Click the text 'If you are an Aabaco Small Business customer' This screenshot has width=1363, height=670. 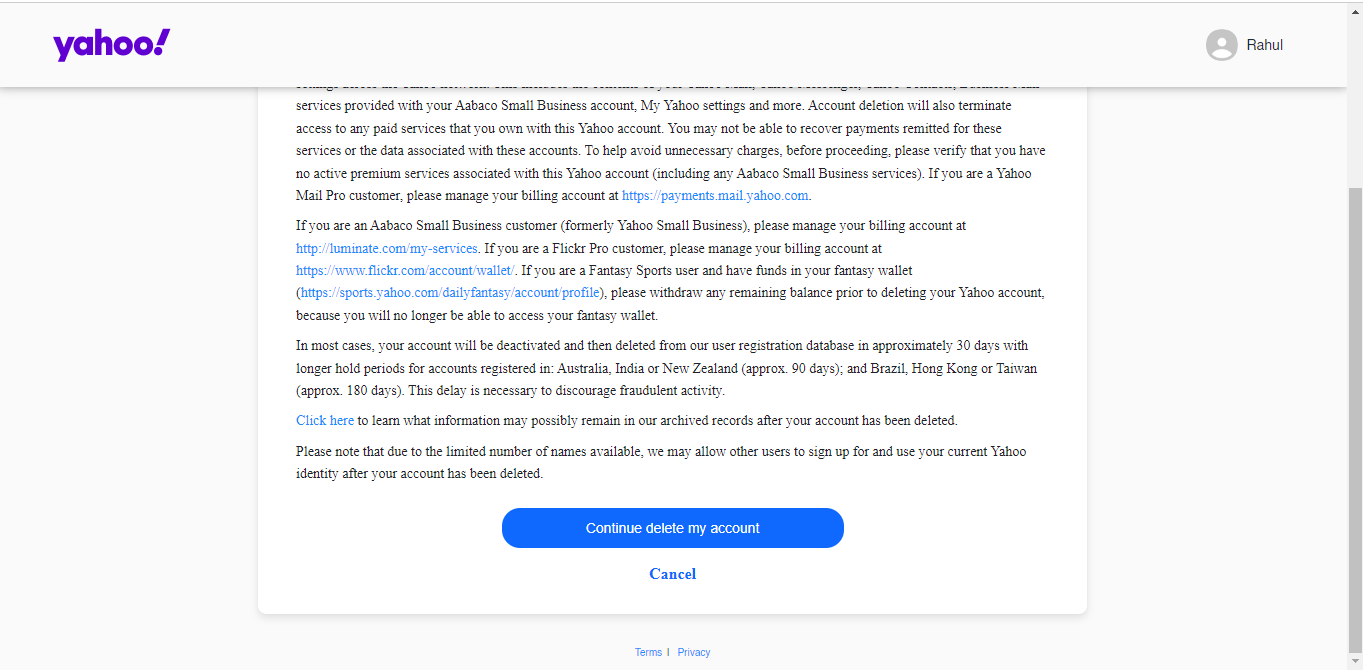[427, 226]
